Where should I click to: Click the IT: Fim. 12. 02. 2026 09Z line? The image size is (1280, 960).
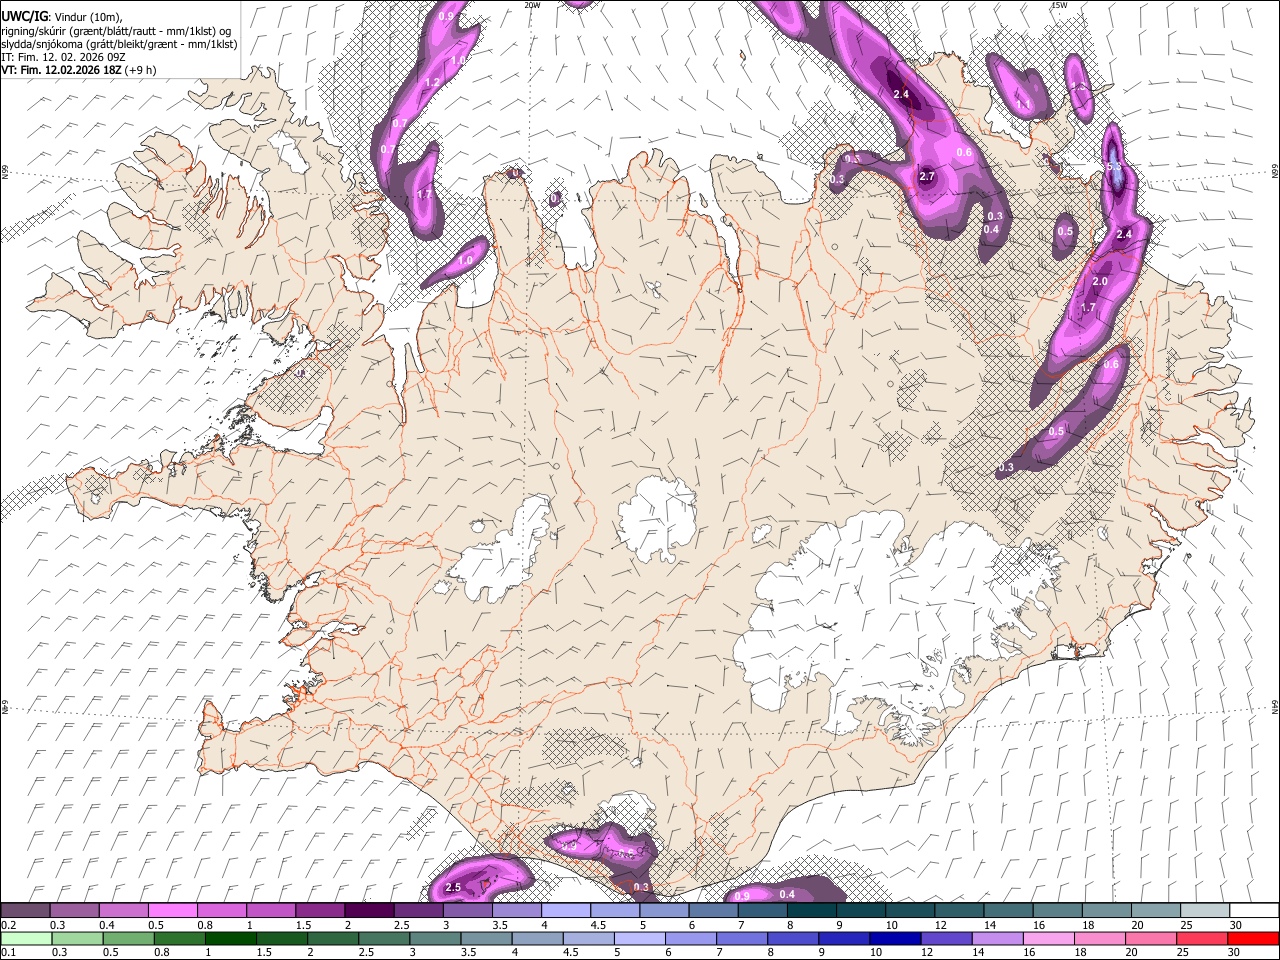(64, 57)
